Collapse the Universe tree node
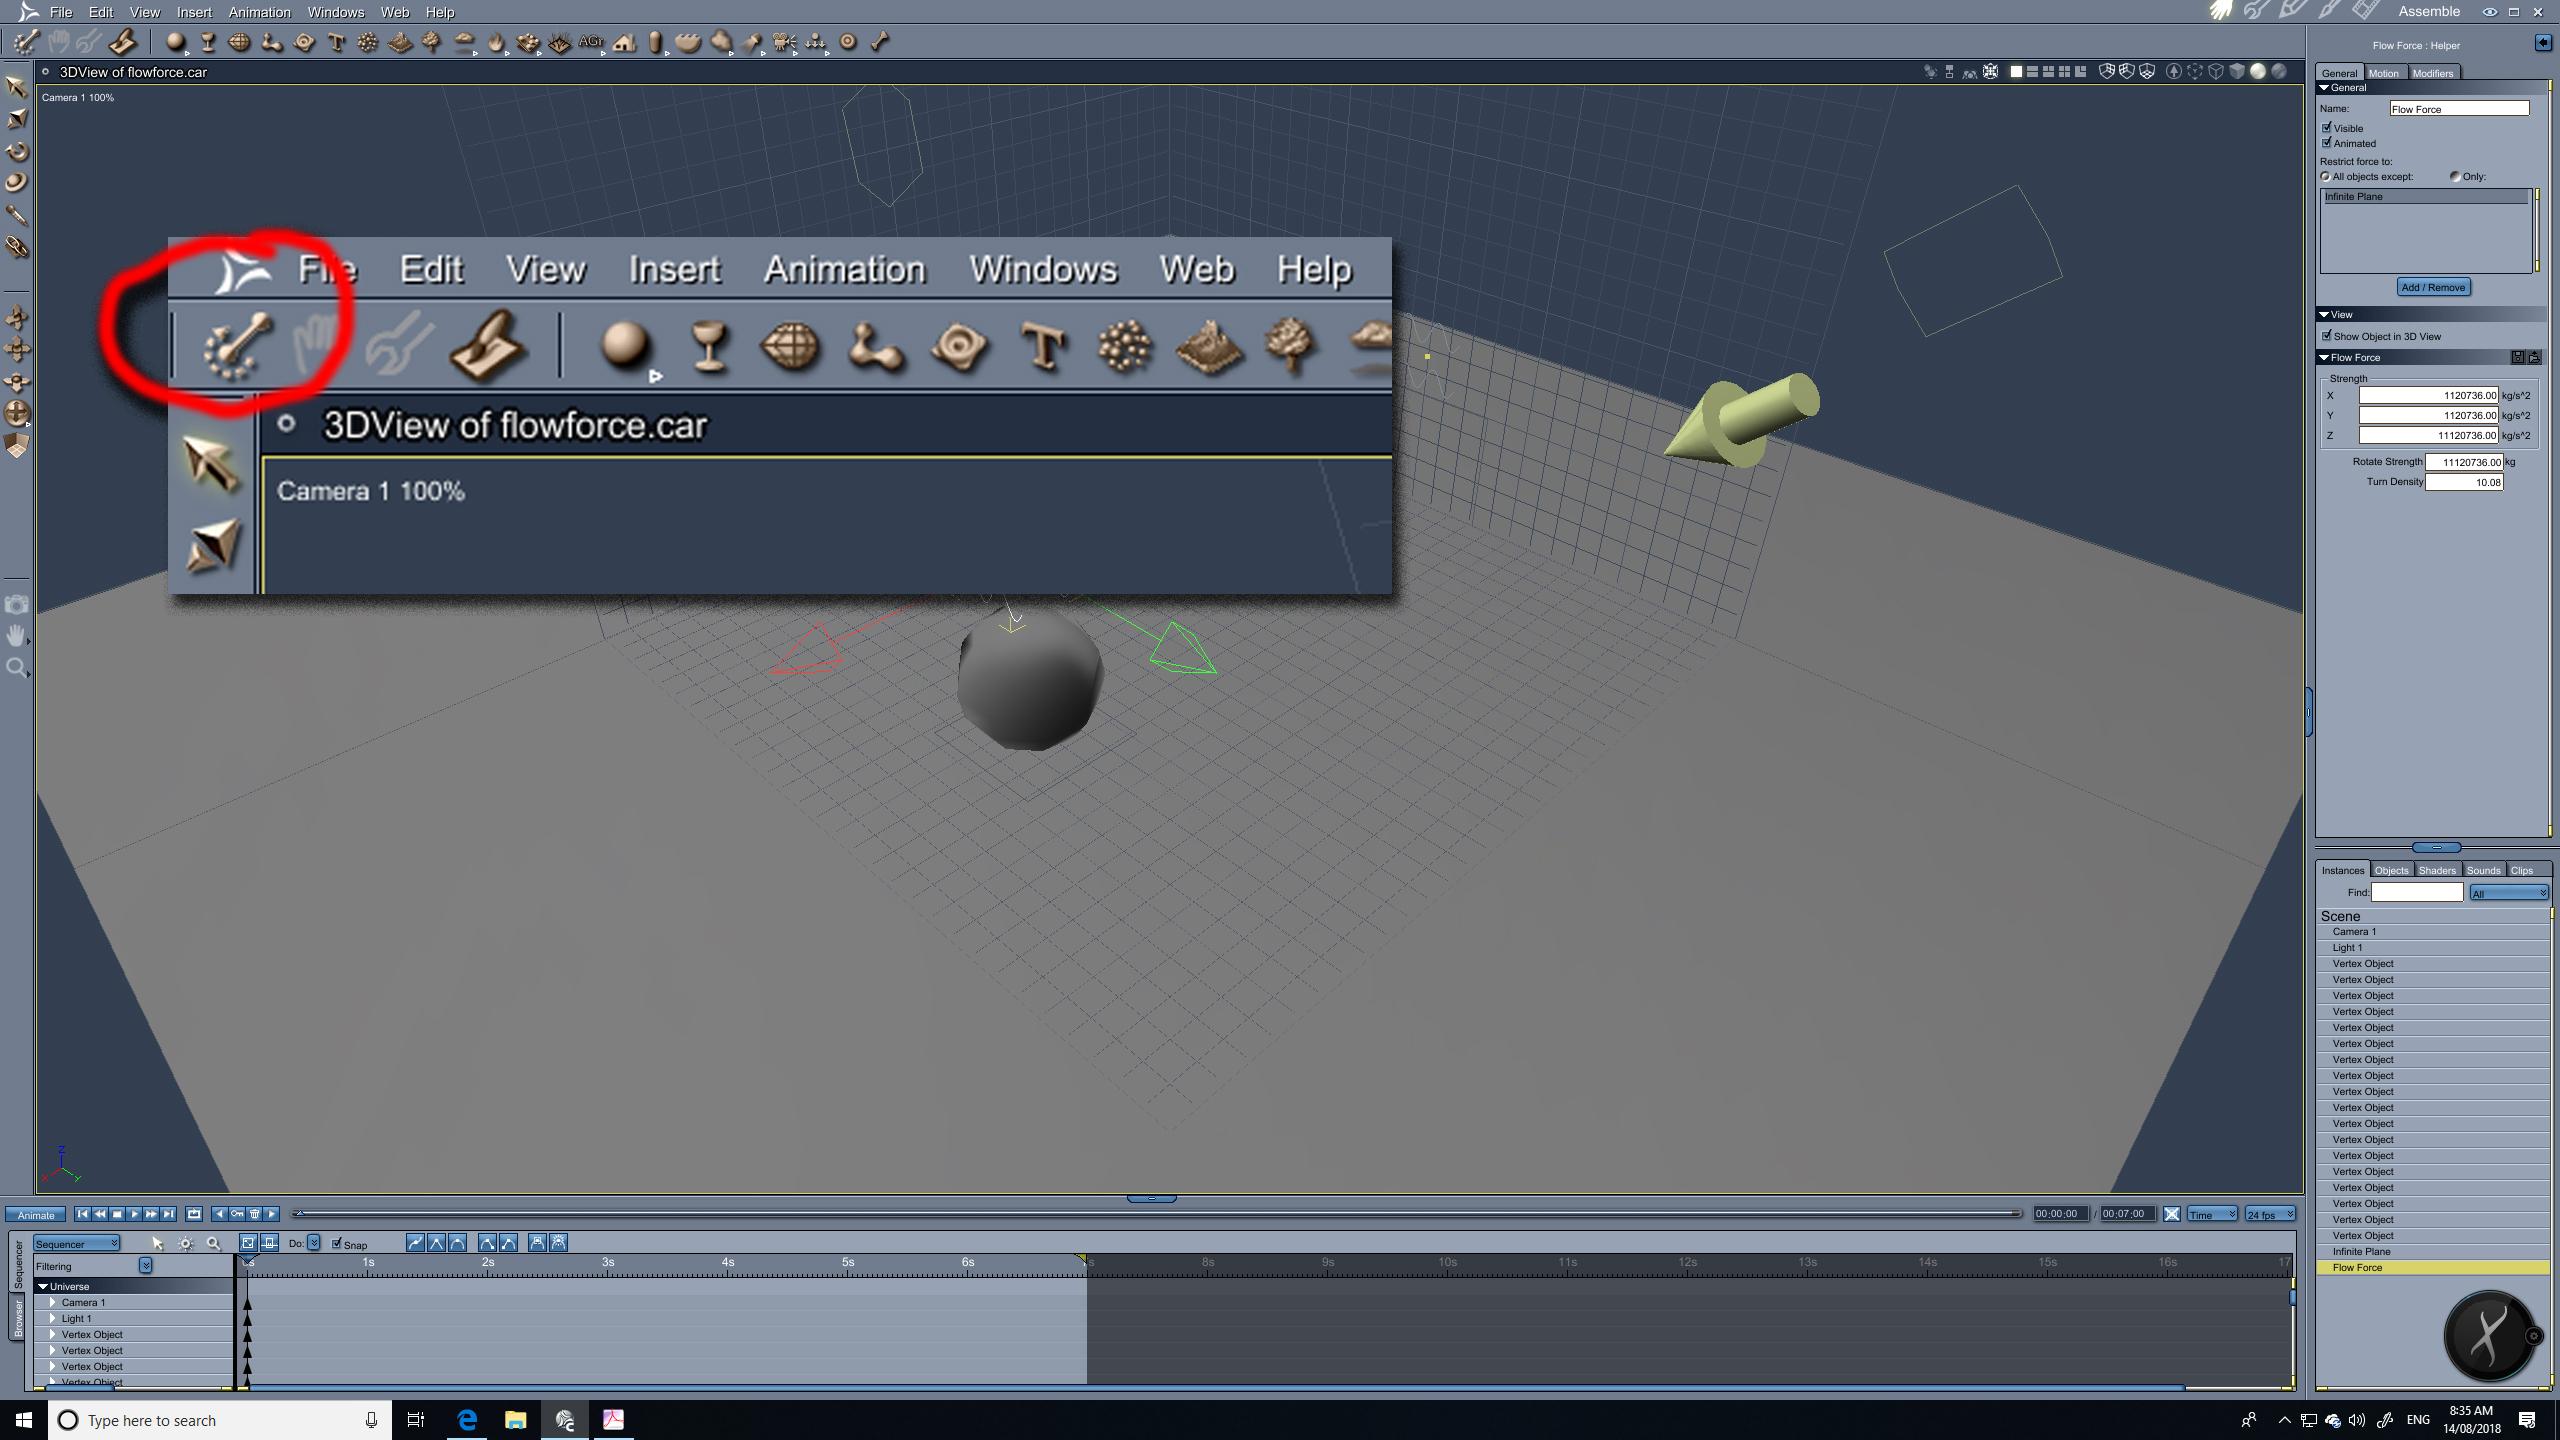The image size is (2560, 1440). tap(43, 1286)
